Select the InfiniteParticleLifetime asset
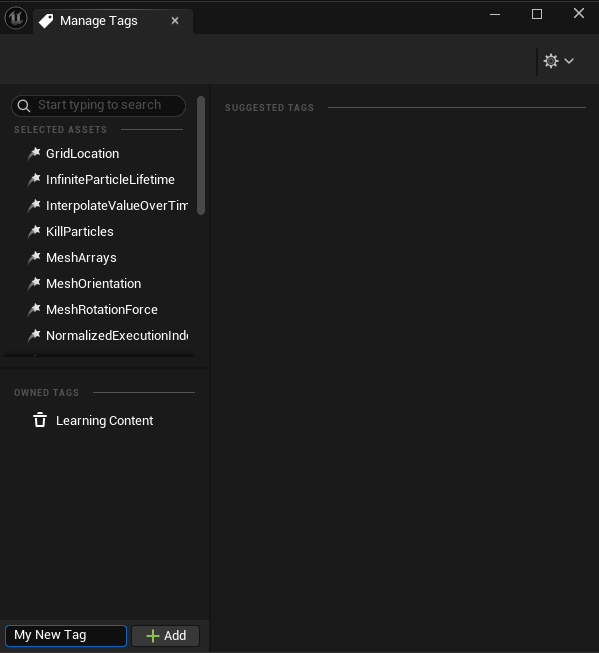The width and height of the screenshot is (599, 653). (110, 179)
